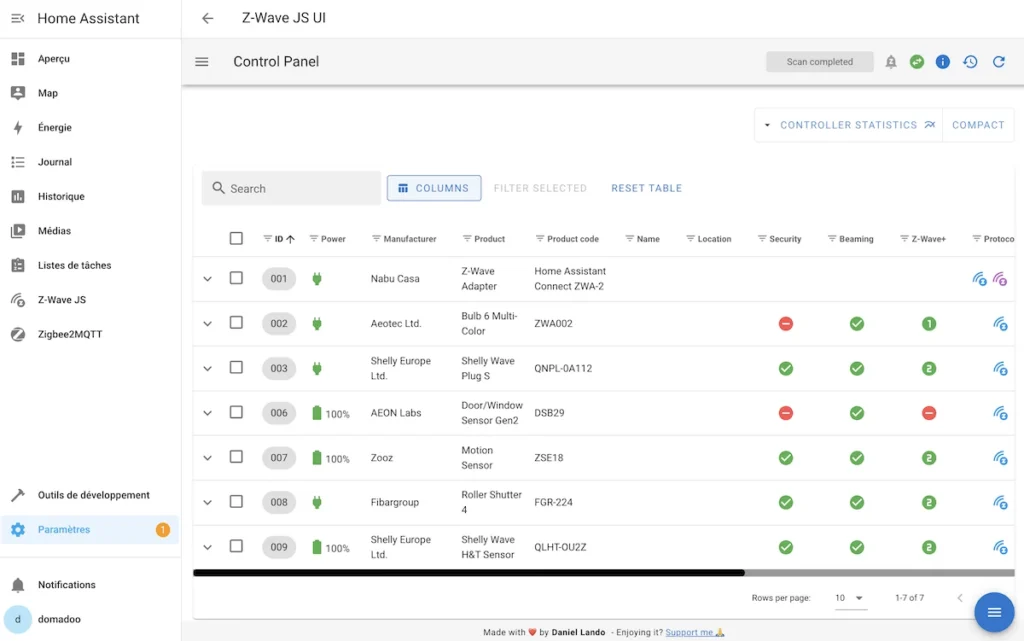Sort by ID column header
1024x641 pixels.
pos(279,239)
